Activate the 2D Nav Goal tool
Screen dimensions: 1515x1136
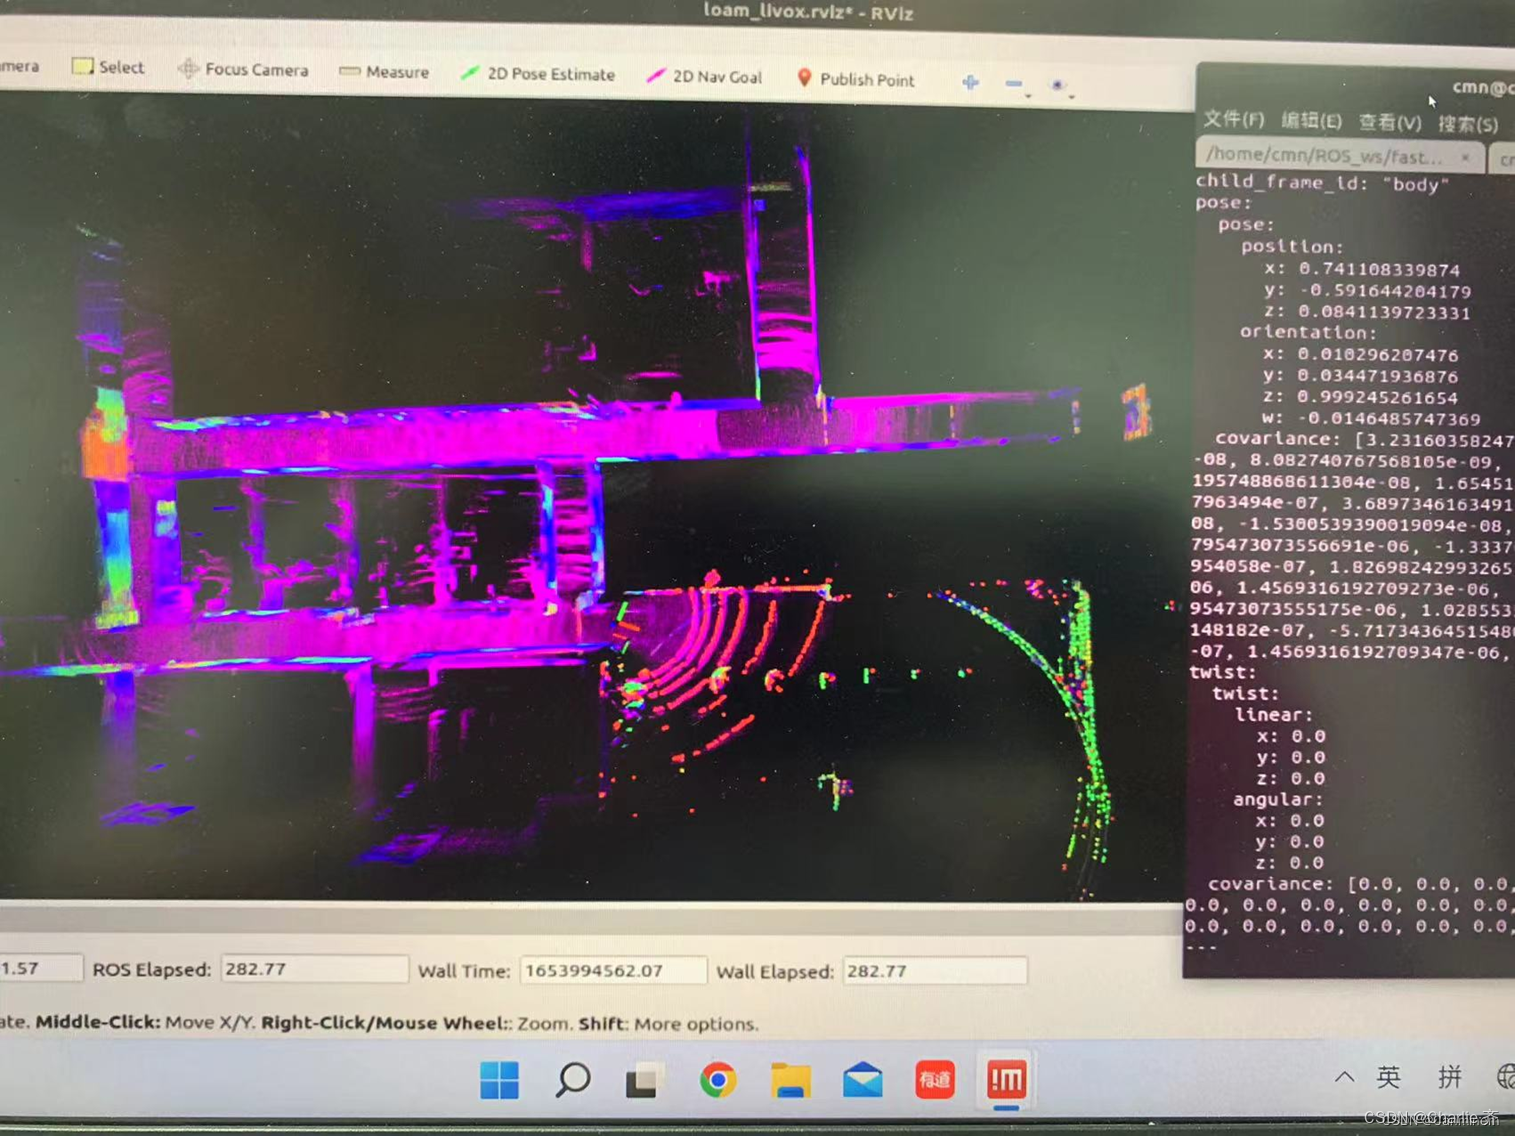706,76
